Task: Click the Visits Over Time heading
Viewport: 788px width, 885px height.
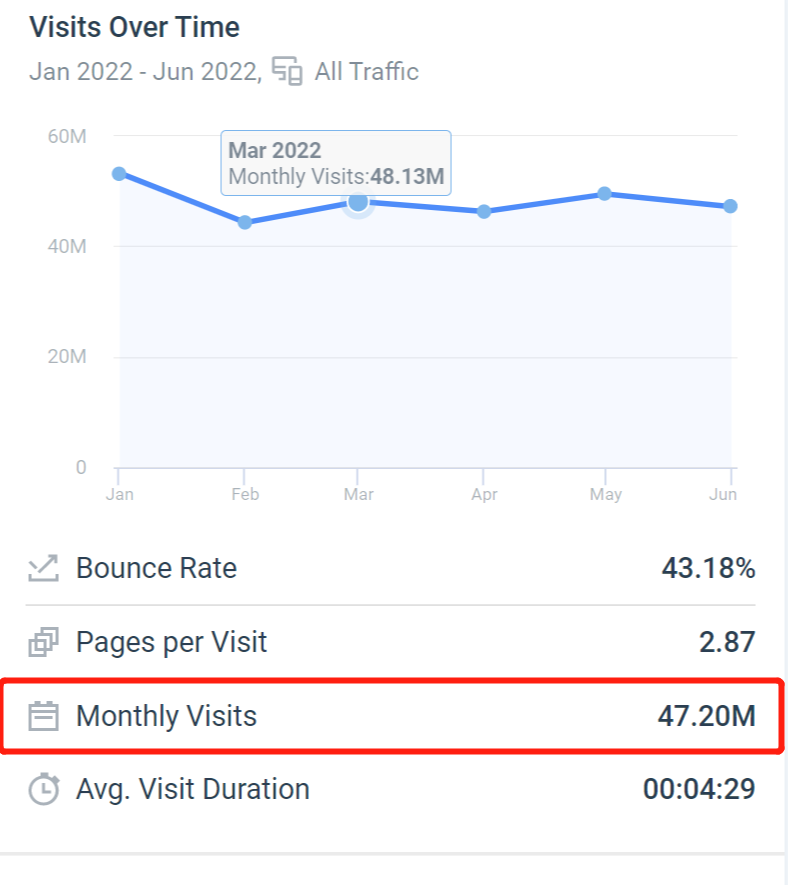Action: [134, 27]
